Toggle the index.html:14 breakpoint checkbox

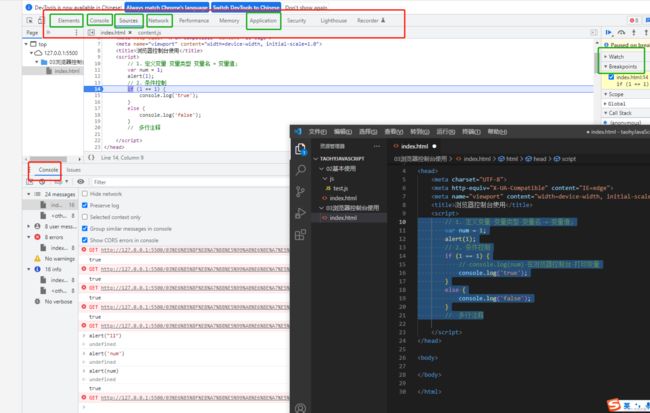(611, 77)
